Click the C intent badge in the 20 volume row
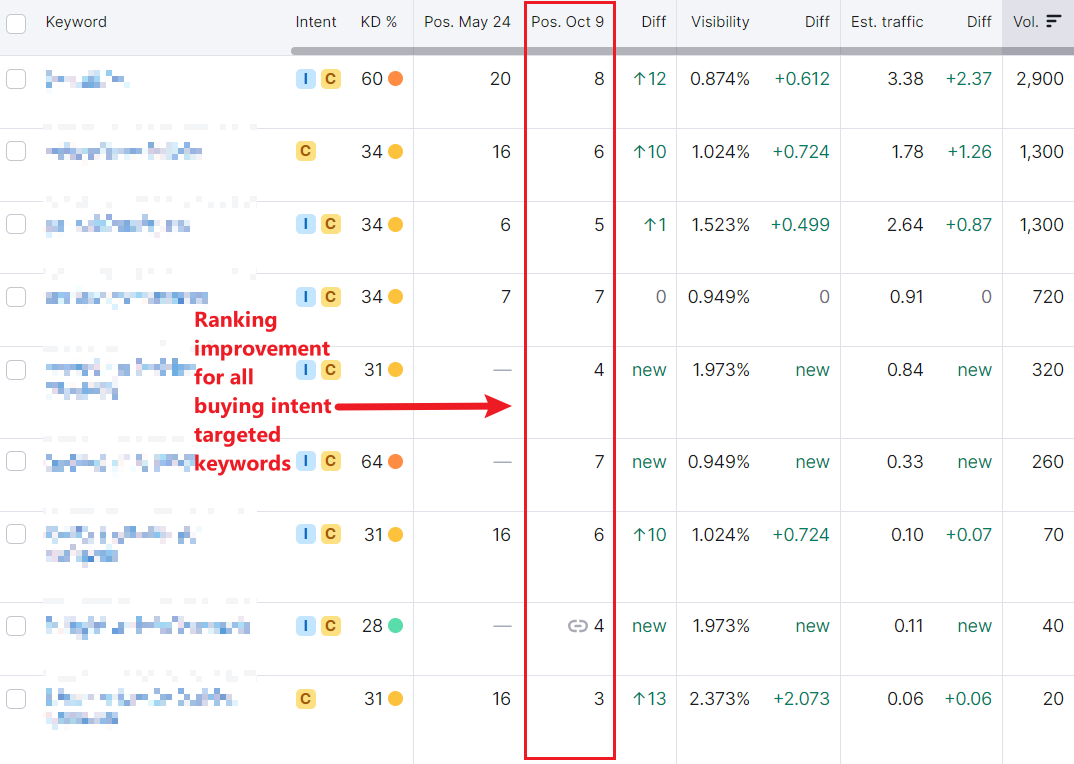Viewport: 1074px width, 764px height. coord(305,699)
